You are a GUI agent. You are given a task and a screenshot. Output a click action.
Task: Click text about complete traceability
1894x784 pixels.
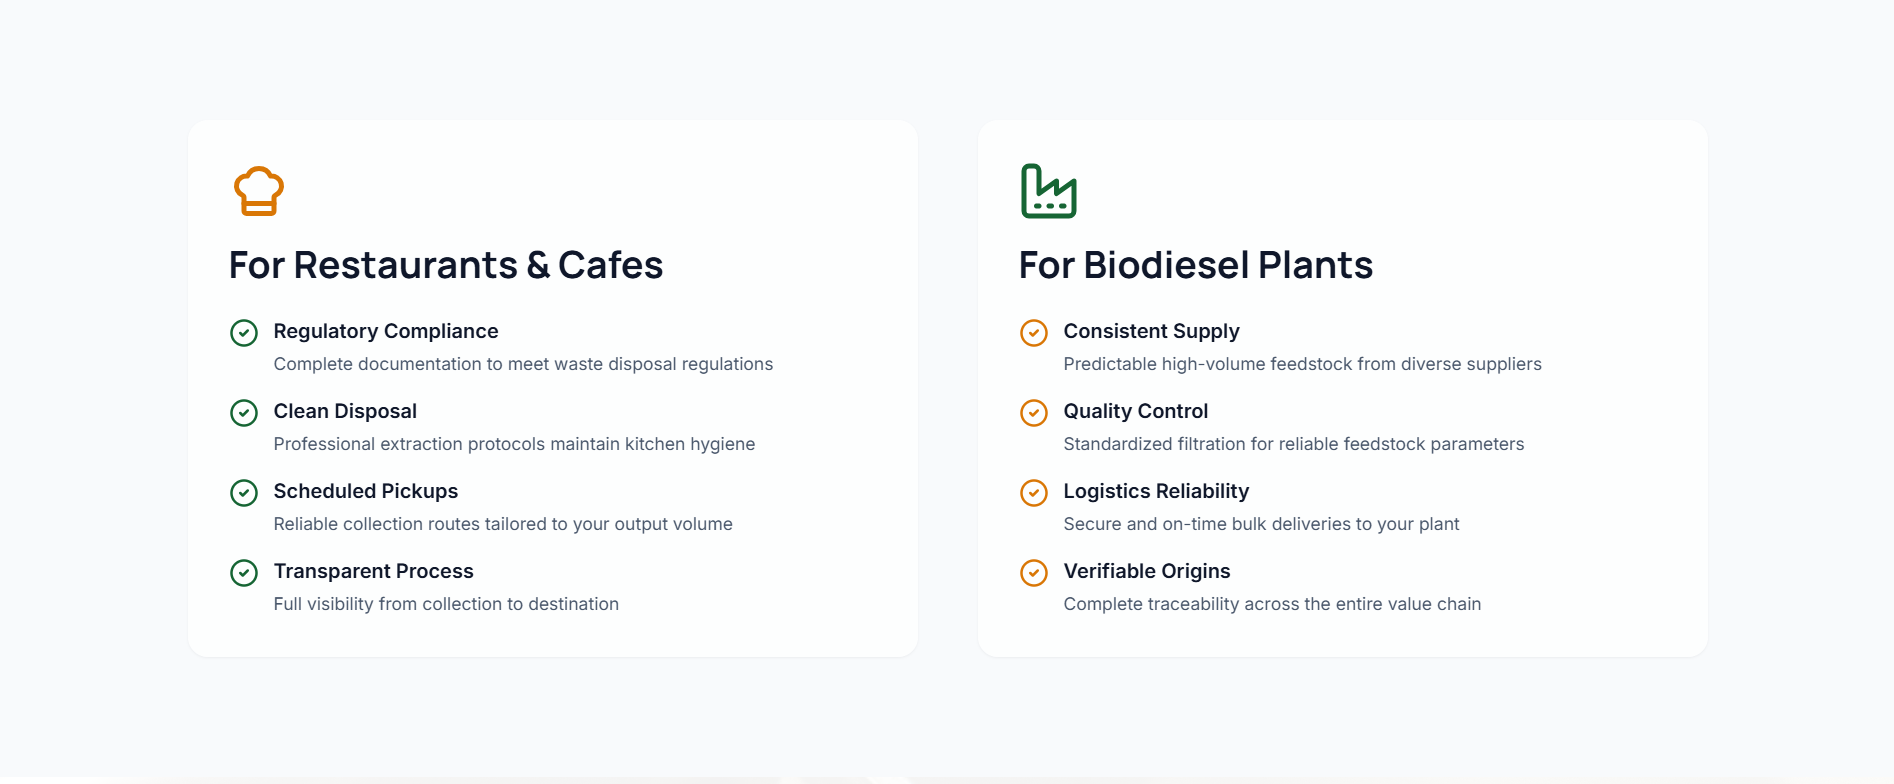[1272, 604]
